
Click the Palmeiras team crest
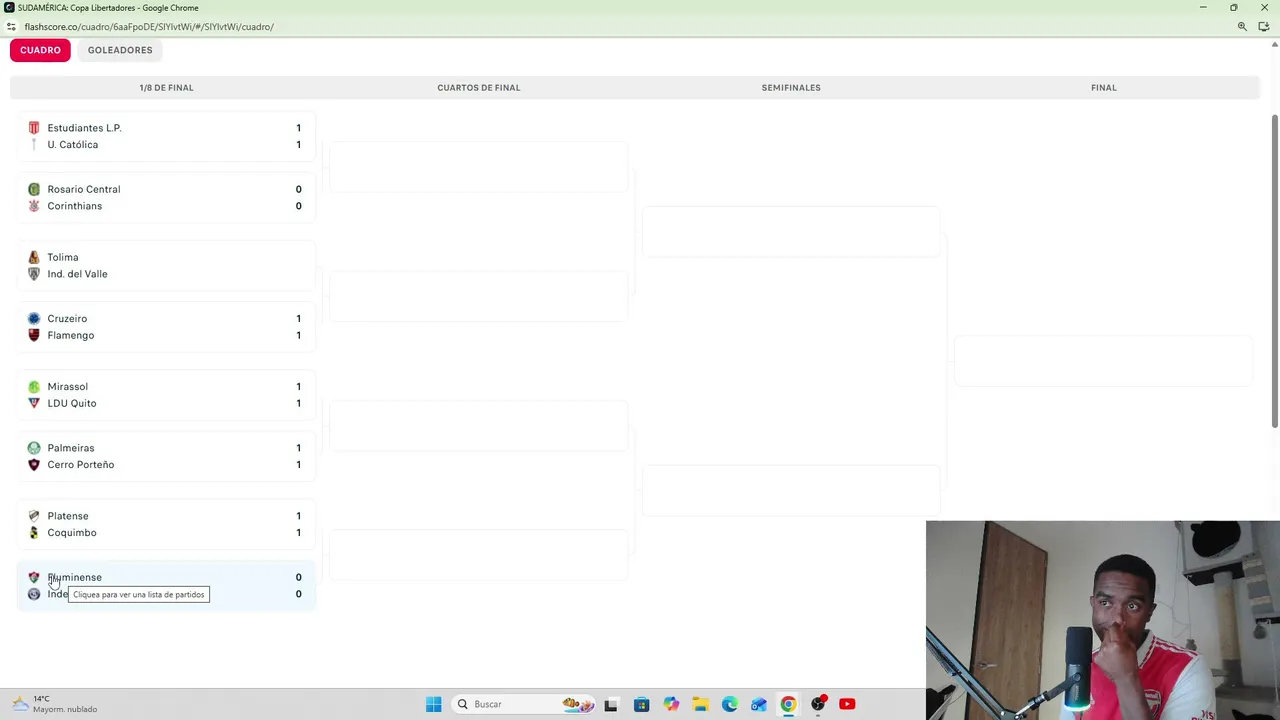(34, 448)
